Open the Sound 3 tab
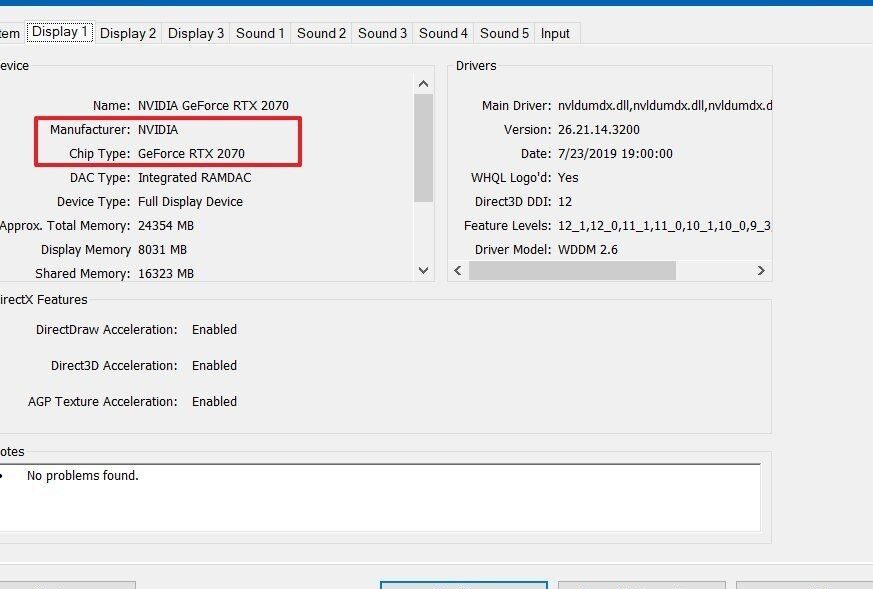The image size is (873, 589). [382, 33]
